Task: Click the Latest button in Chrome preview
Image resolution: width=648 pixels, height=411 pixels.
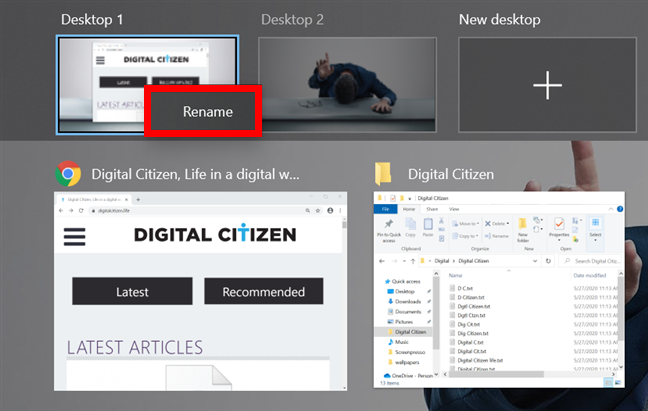Action: [132, 292]
